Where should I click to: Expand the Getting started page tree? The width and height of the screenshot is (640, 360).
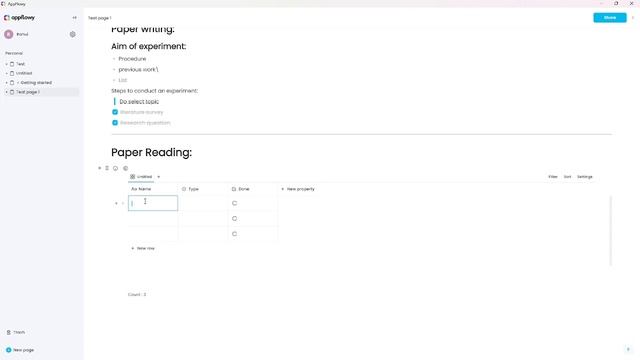[7, 83]
